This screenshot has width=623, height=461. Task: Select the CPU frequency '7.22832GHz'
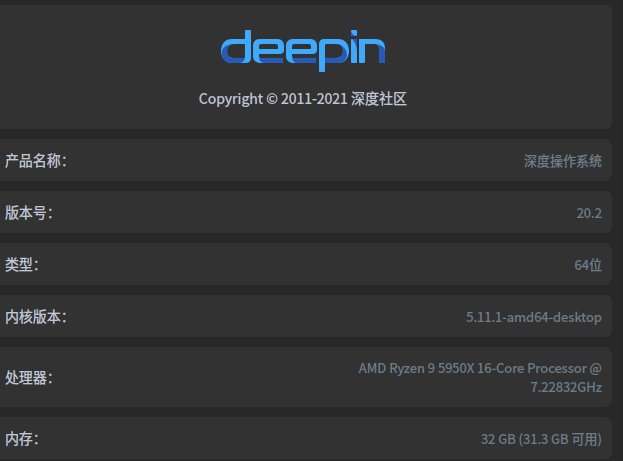566,387
